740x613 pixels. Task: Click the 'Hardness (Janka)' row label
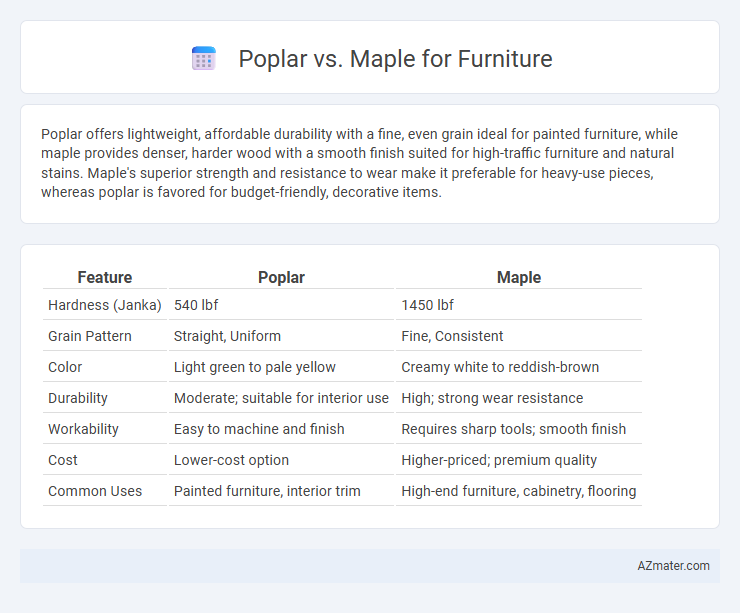coord(105,305)
